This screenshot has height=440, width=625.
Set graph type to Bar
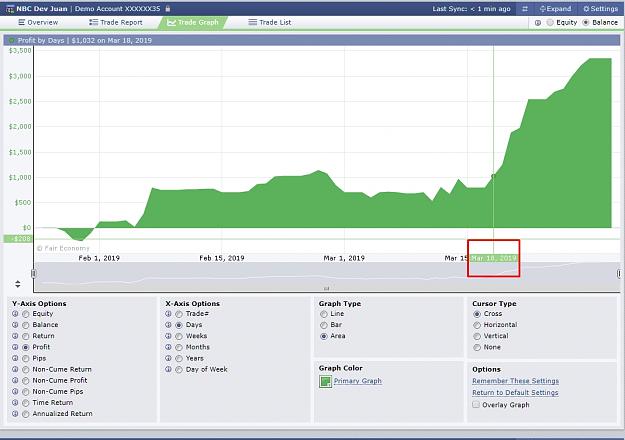pyautogui.click(x=324, y=325)
